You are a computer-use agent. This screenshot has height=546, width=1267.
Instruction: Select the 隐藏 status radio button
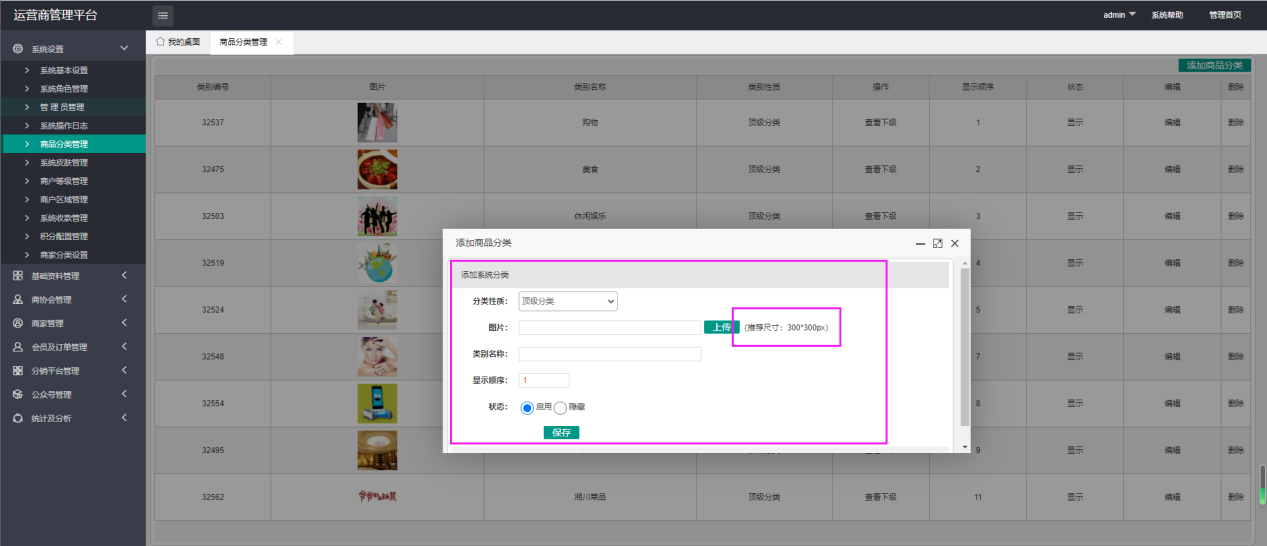560,407
